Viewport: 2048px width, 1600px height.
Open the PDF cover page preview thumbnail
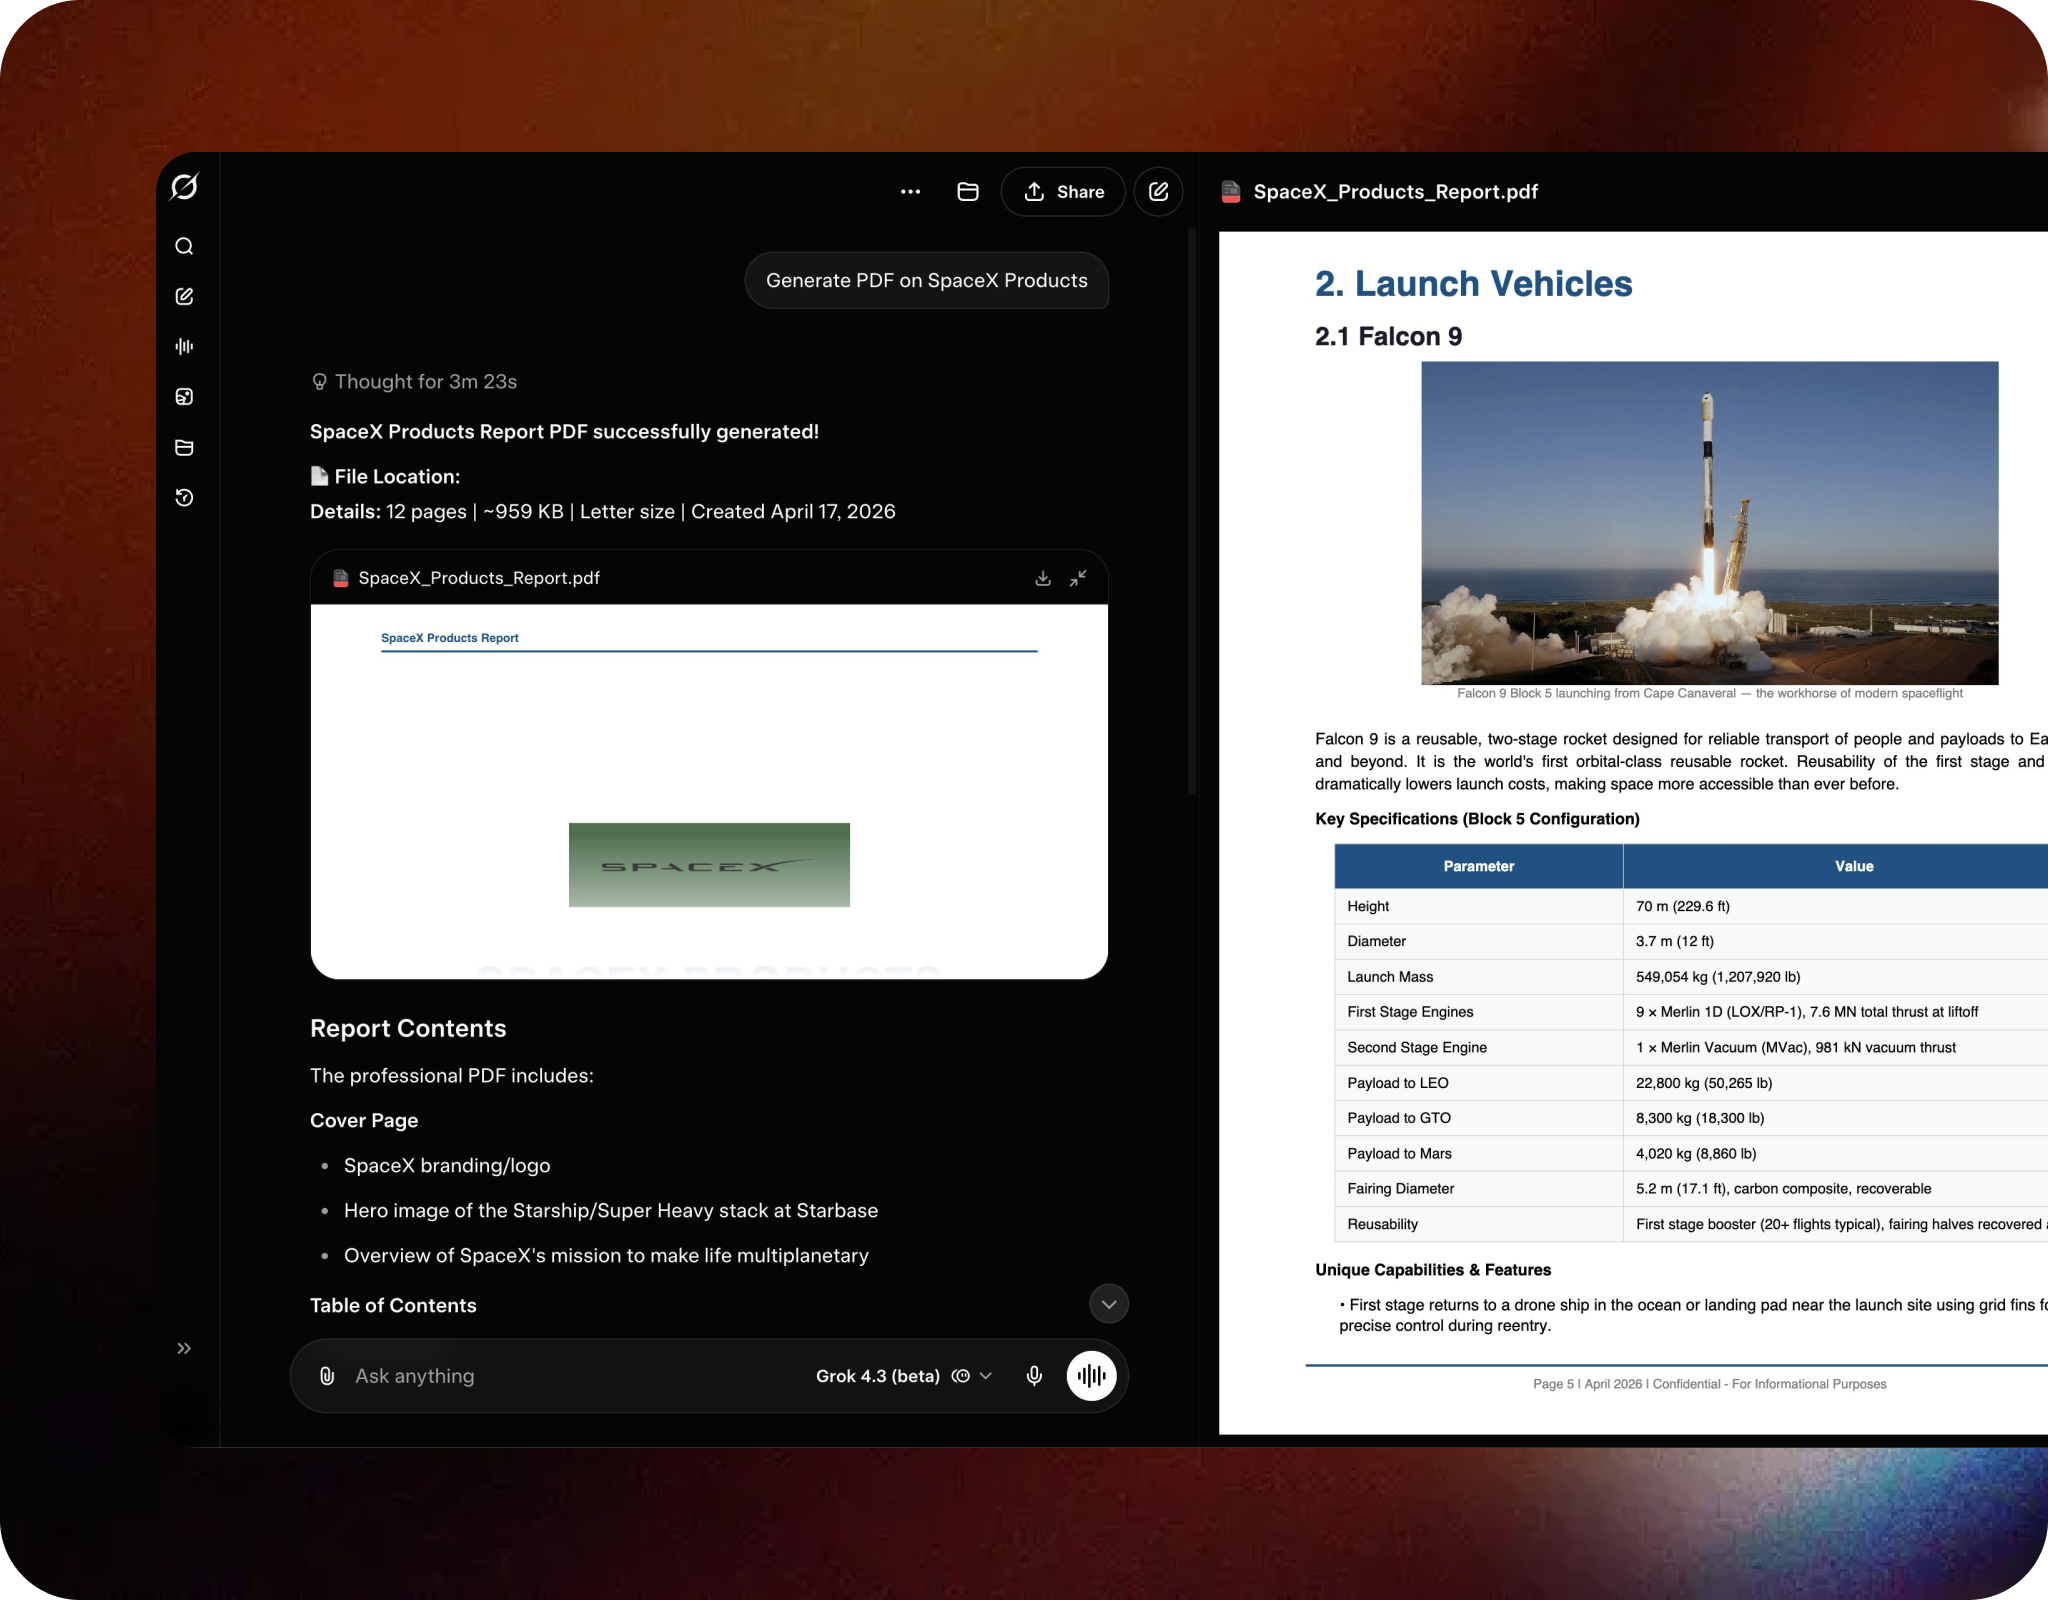(x=709, y=791)
